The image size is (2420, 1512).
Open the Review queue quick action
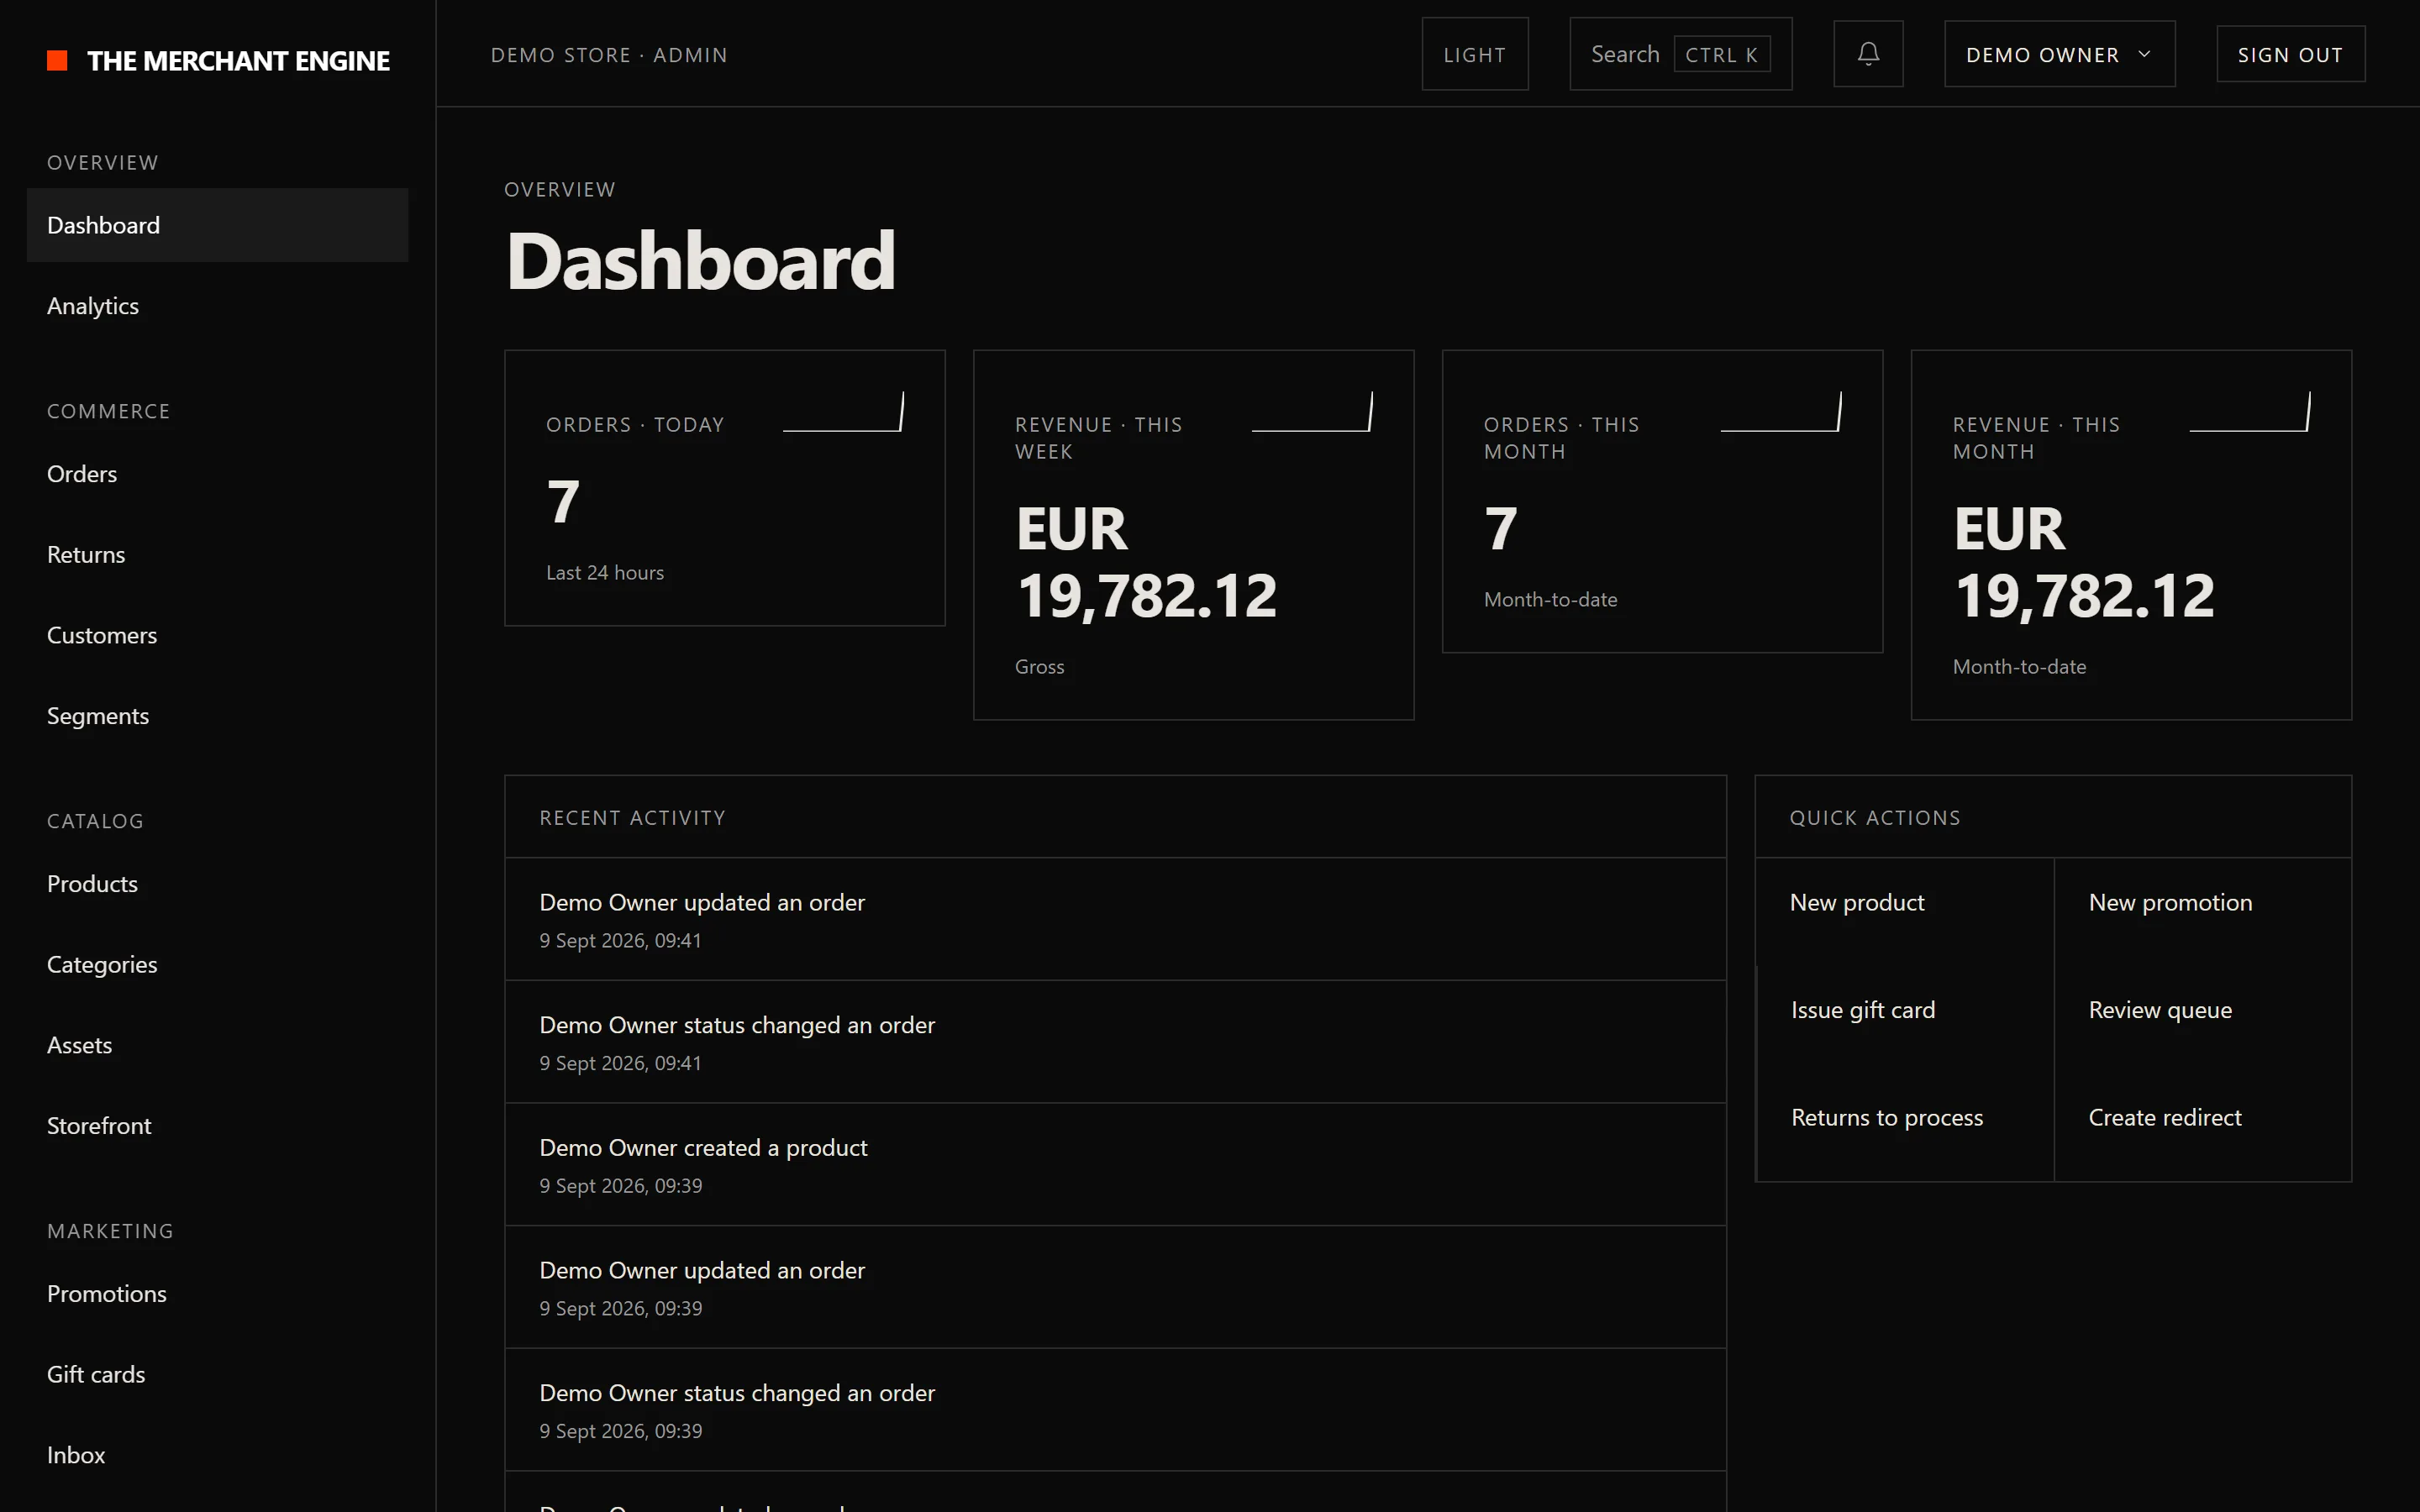[2203, 1019]
